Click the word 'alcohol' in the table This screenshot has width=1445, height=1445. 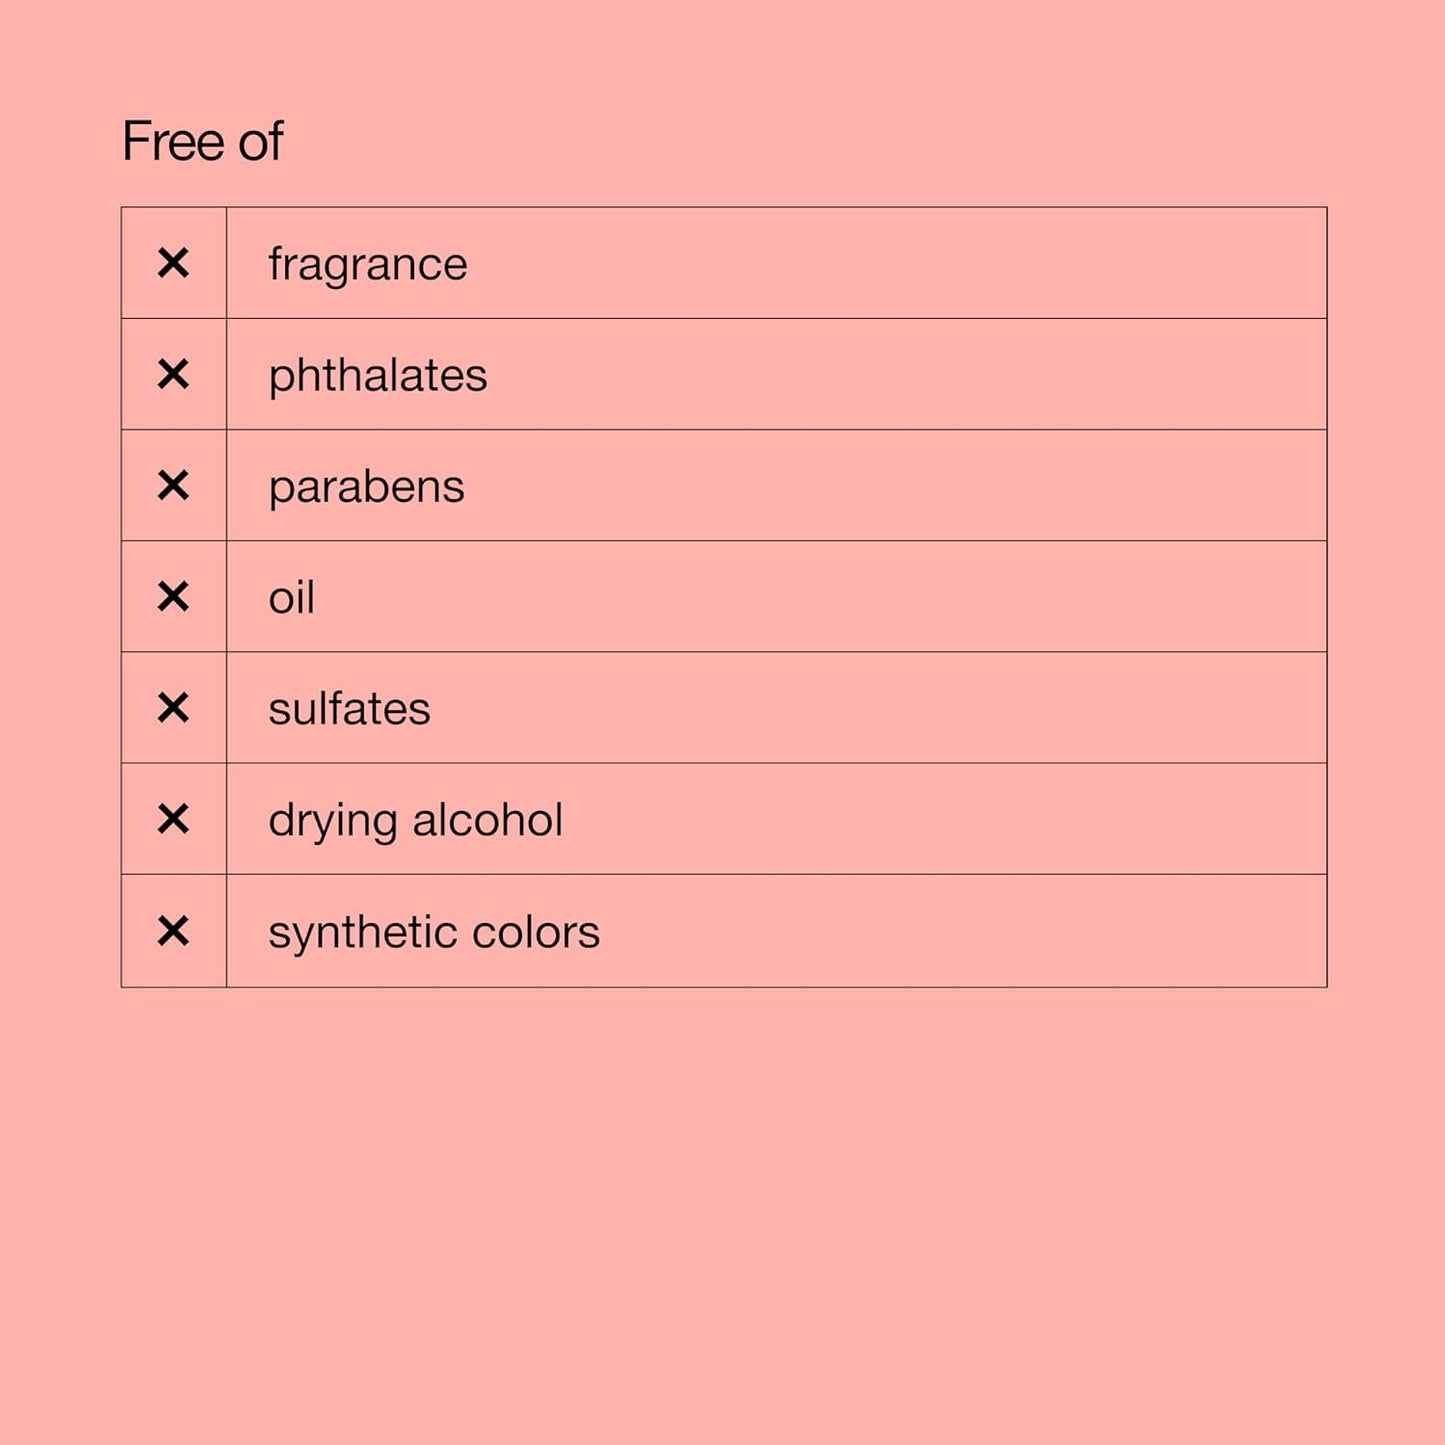click(x=487, y=820)
